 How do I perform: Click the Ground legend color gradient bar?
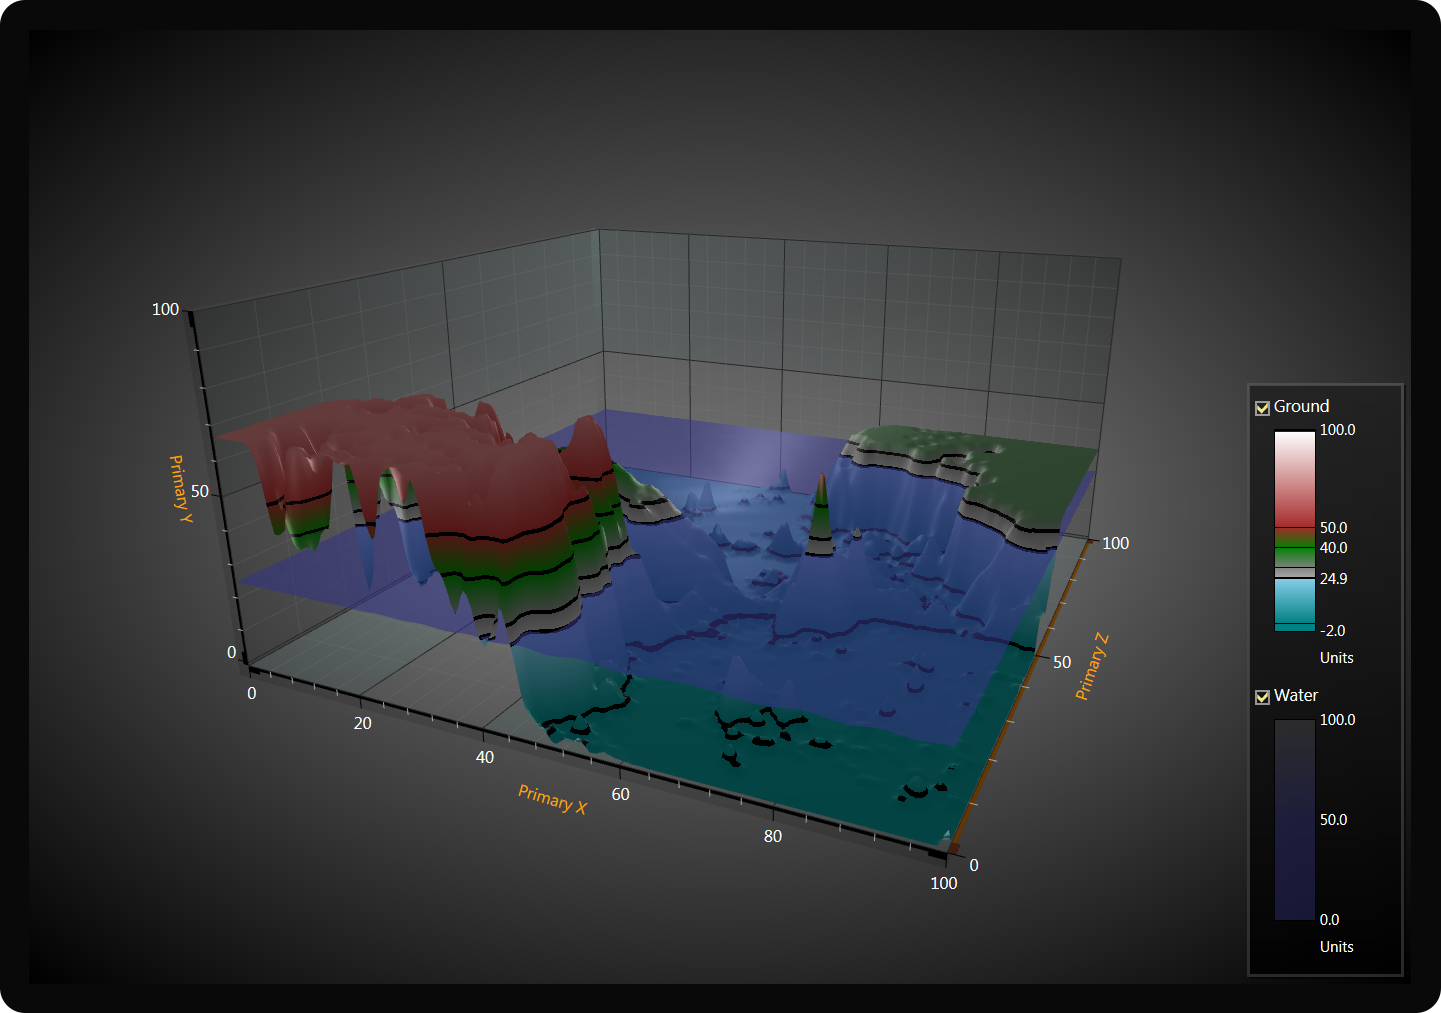click(1294, 530)
